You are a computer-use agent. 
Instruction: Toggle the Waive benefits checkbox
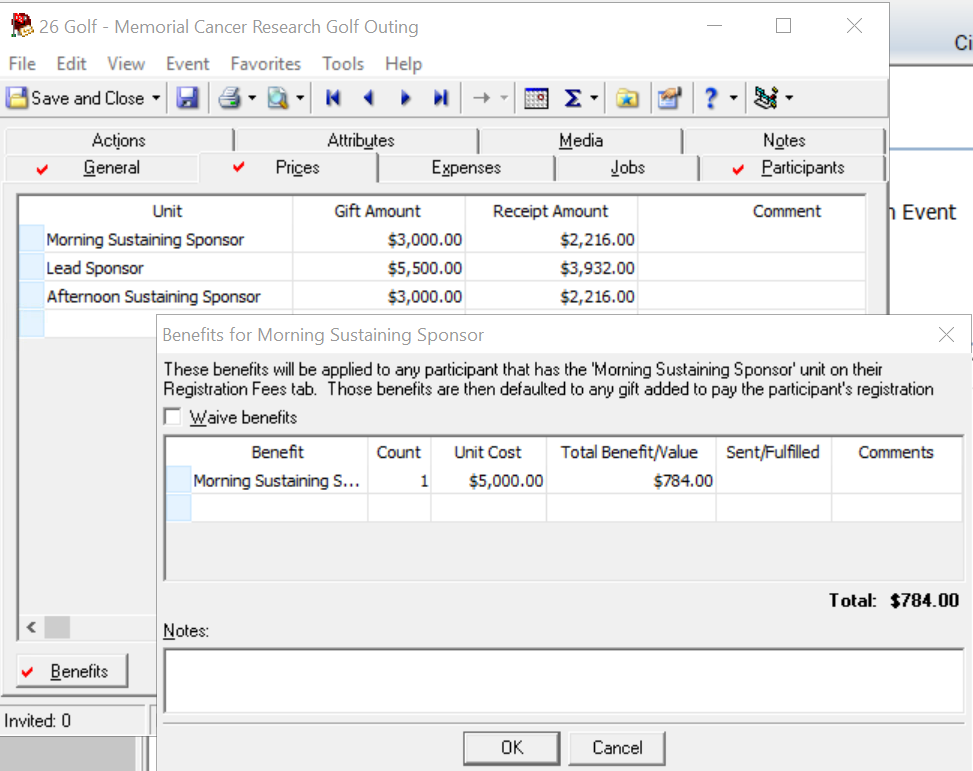[173, 417]
